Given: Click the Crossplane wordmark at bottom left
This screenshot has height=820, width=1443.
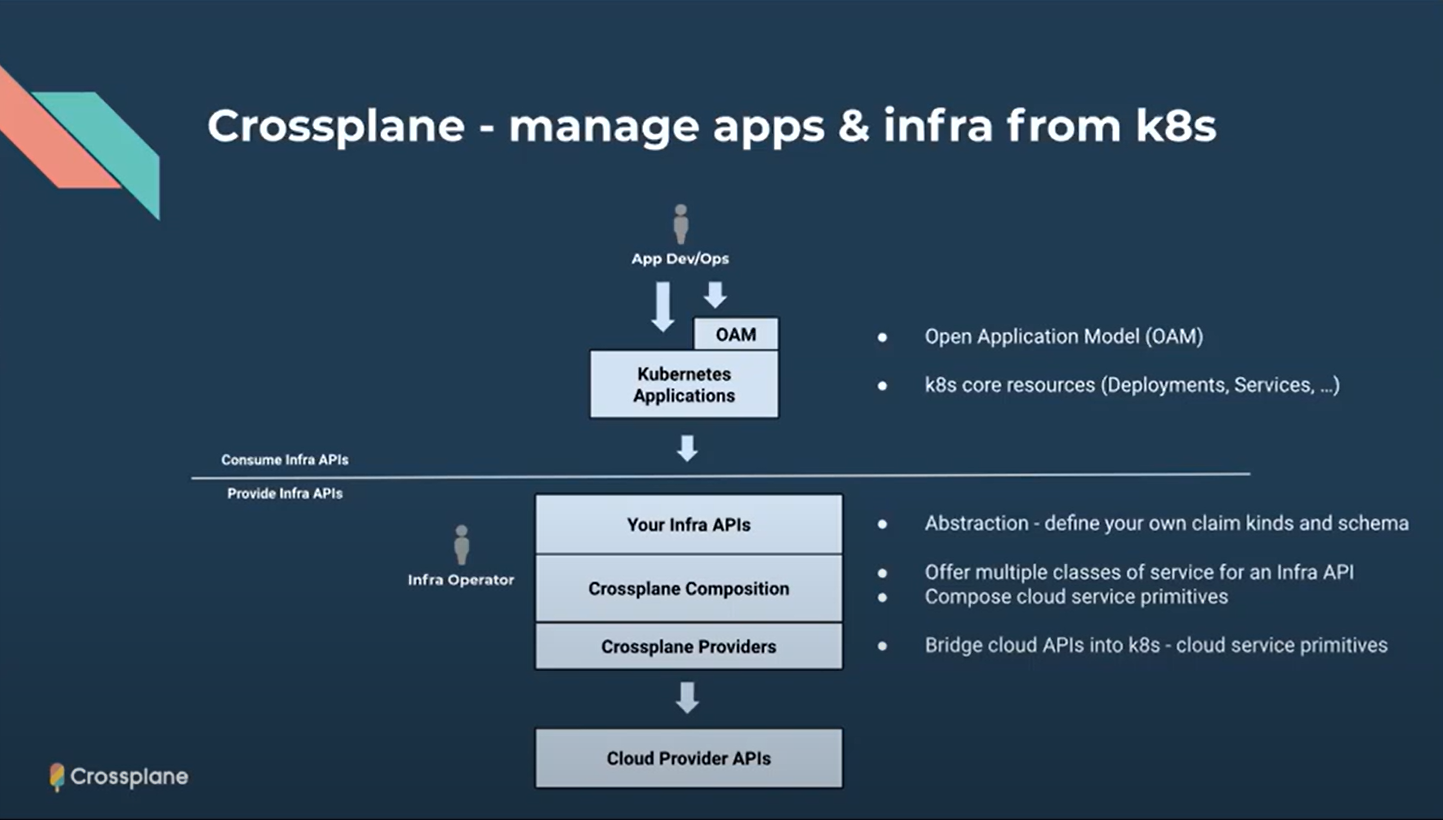Looking at the screenshot, I should pyautogui.click(x=129, y=777).
